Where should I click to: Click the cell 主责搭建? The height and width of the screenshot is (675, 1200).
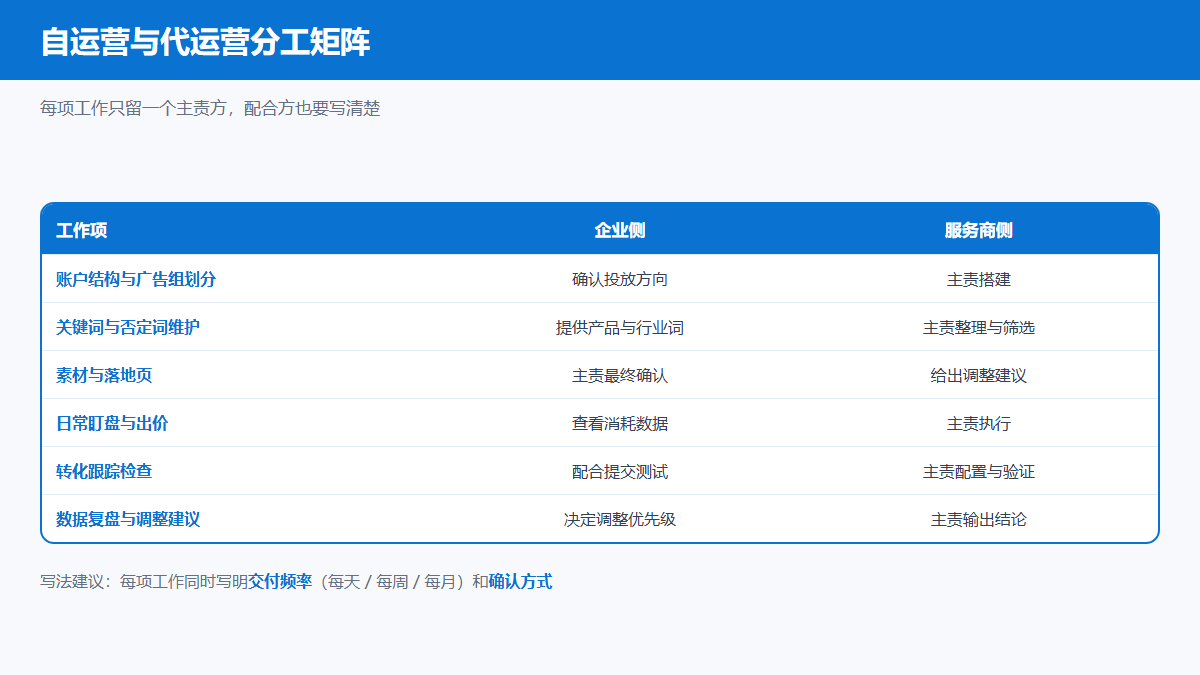pos(979,279)
